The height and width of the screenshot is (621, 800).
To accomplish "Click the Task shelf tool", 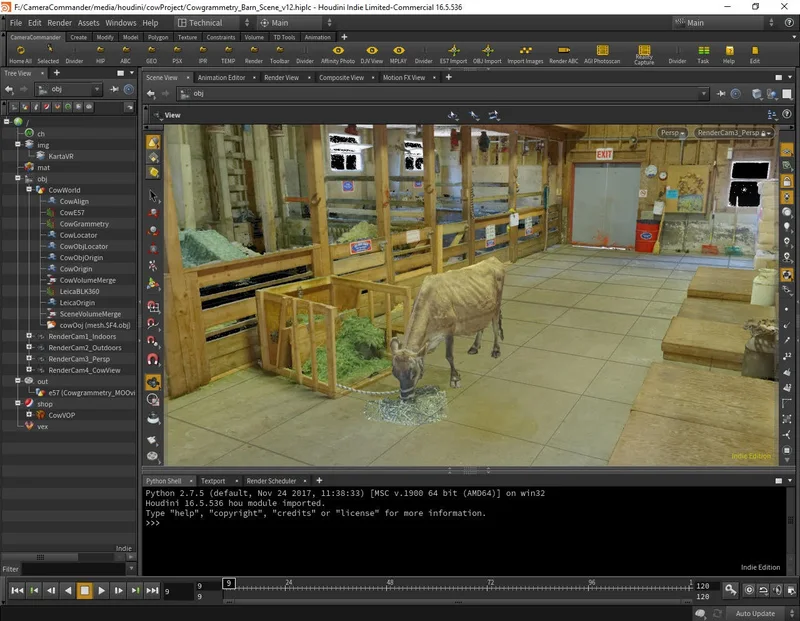I will point(704,54).
